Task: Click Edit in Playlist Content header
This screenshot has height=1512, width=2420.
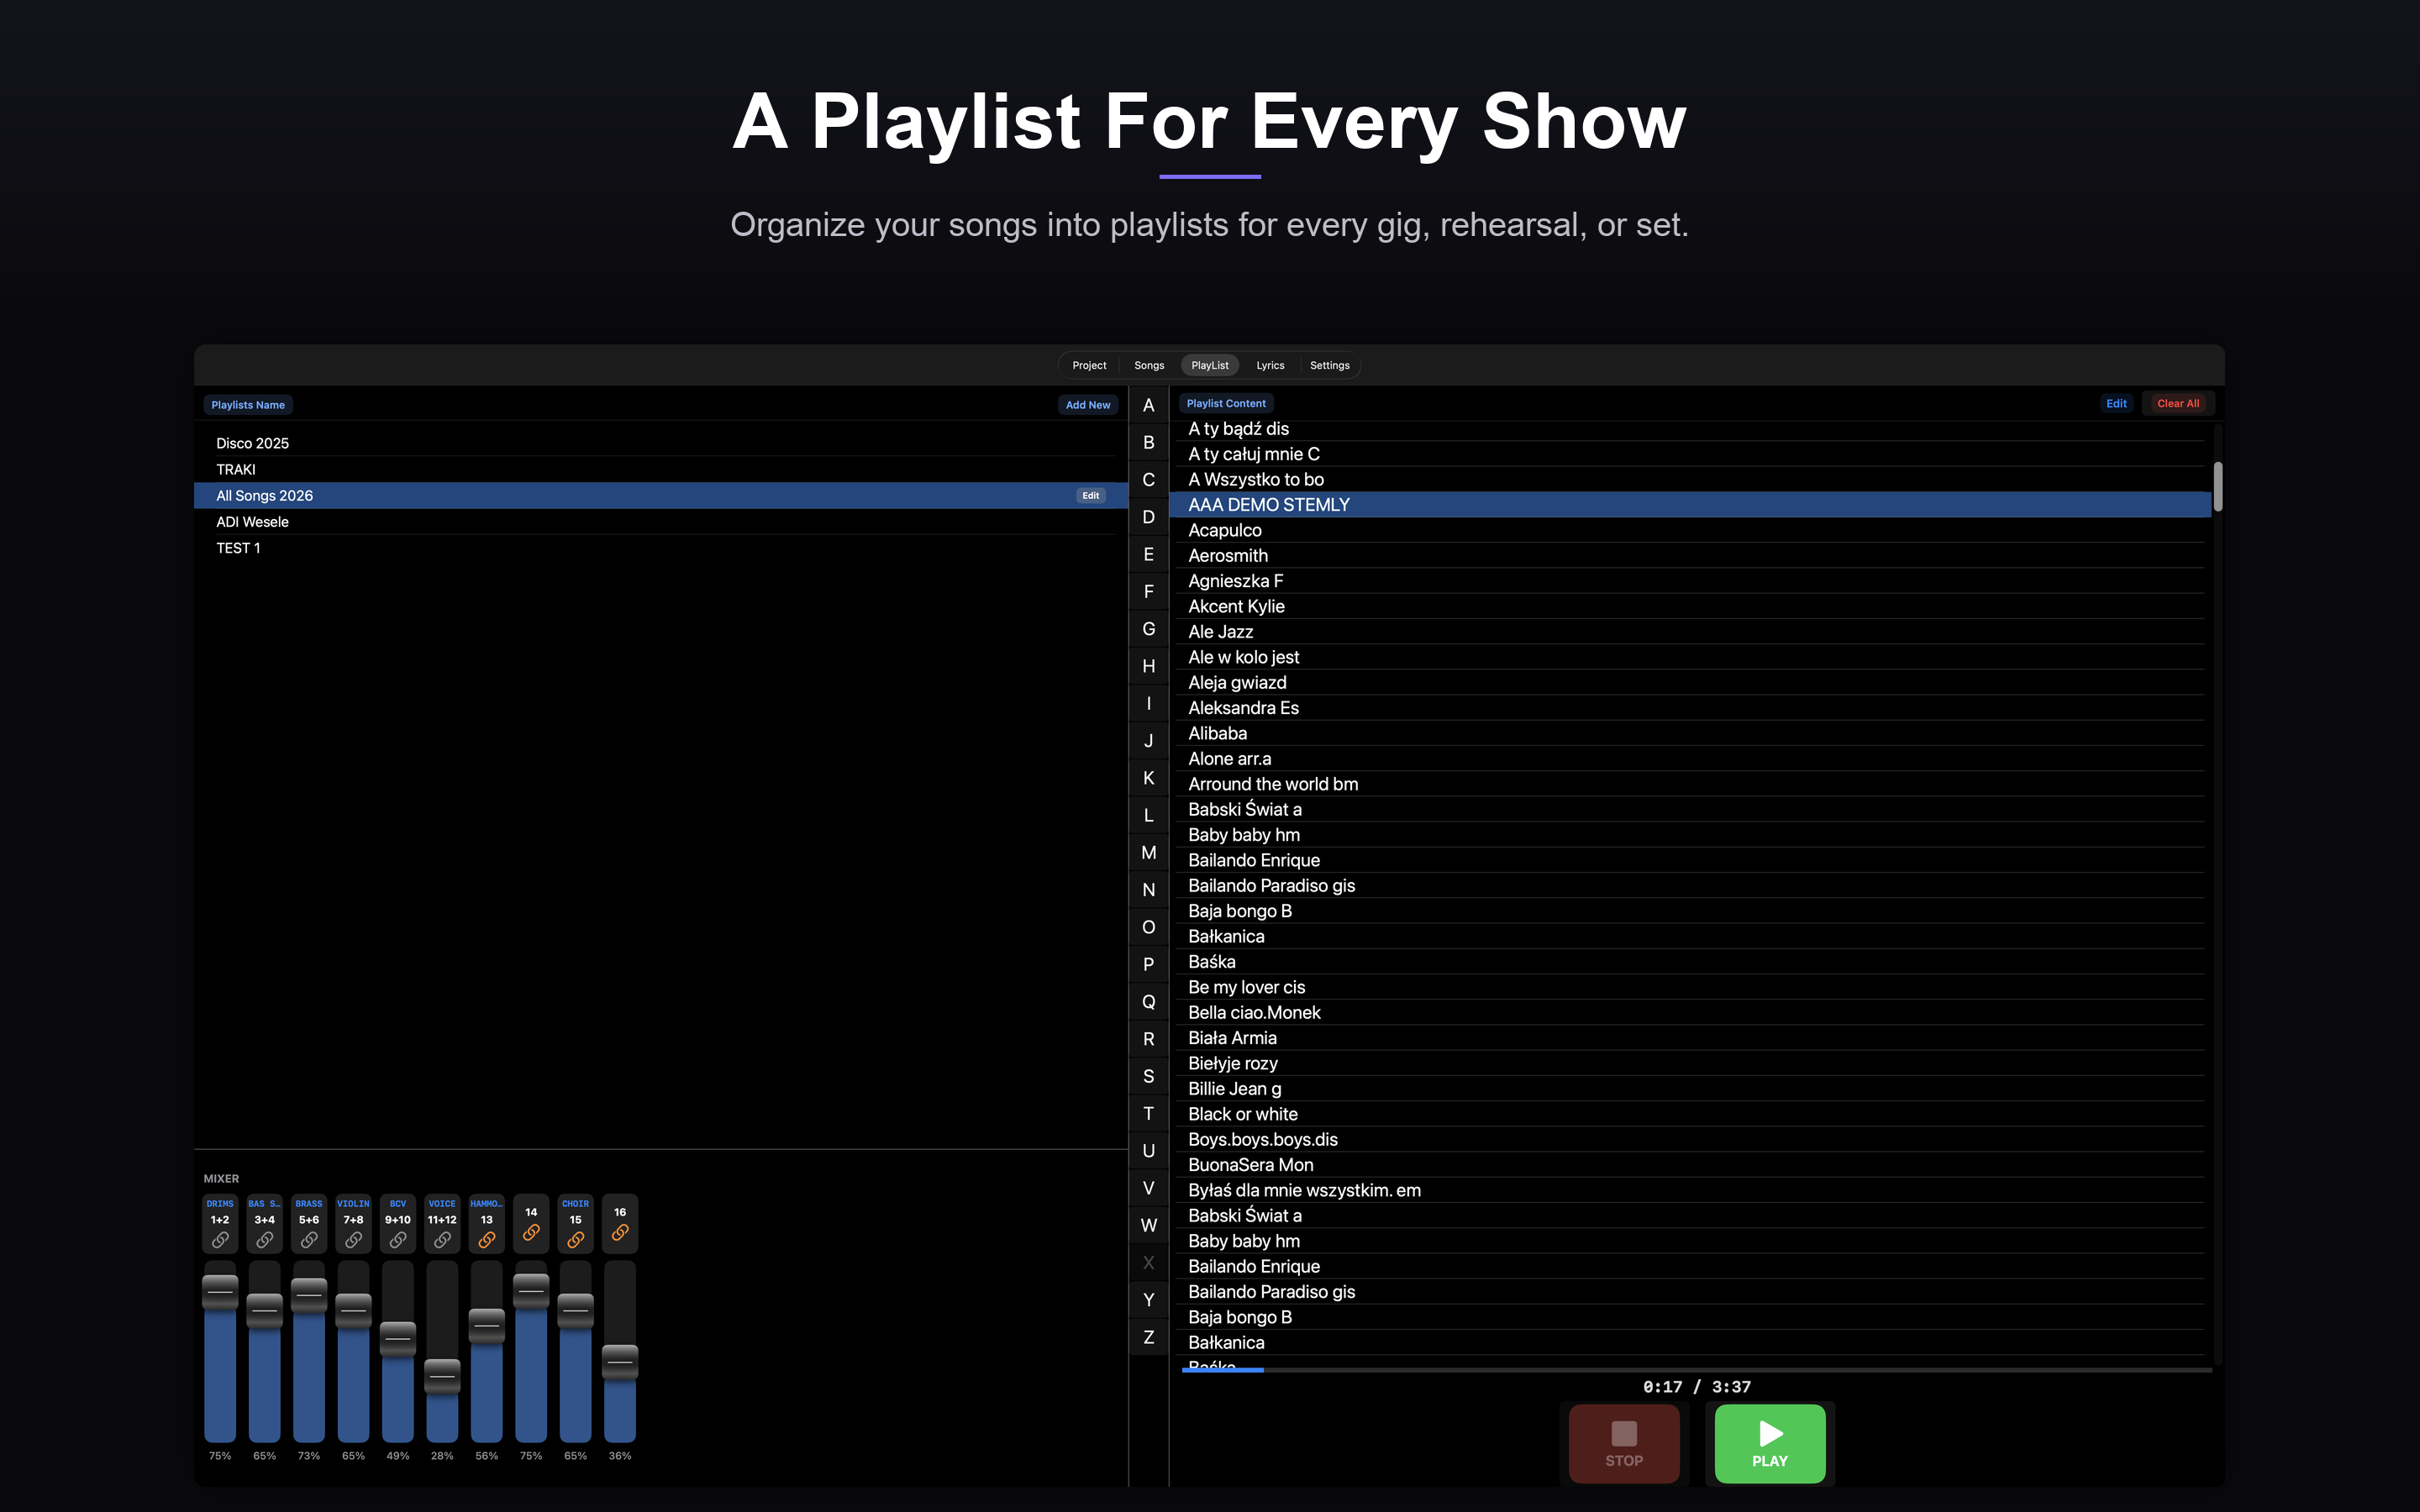Action: click(x=2116, y=404)
